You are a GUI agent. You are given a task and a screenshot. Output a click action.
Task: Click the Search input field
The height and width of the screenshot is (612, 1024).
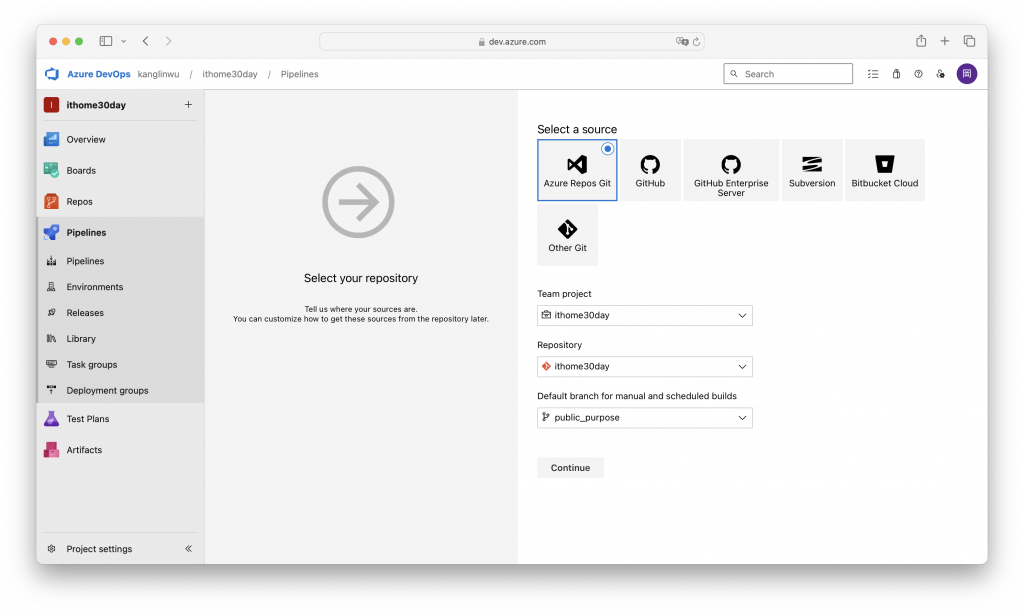click(788, 74)
